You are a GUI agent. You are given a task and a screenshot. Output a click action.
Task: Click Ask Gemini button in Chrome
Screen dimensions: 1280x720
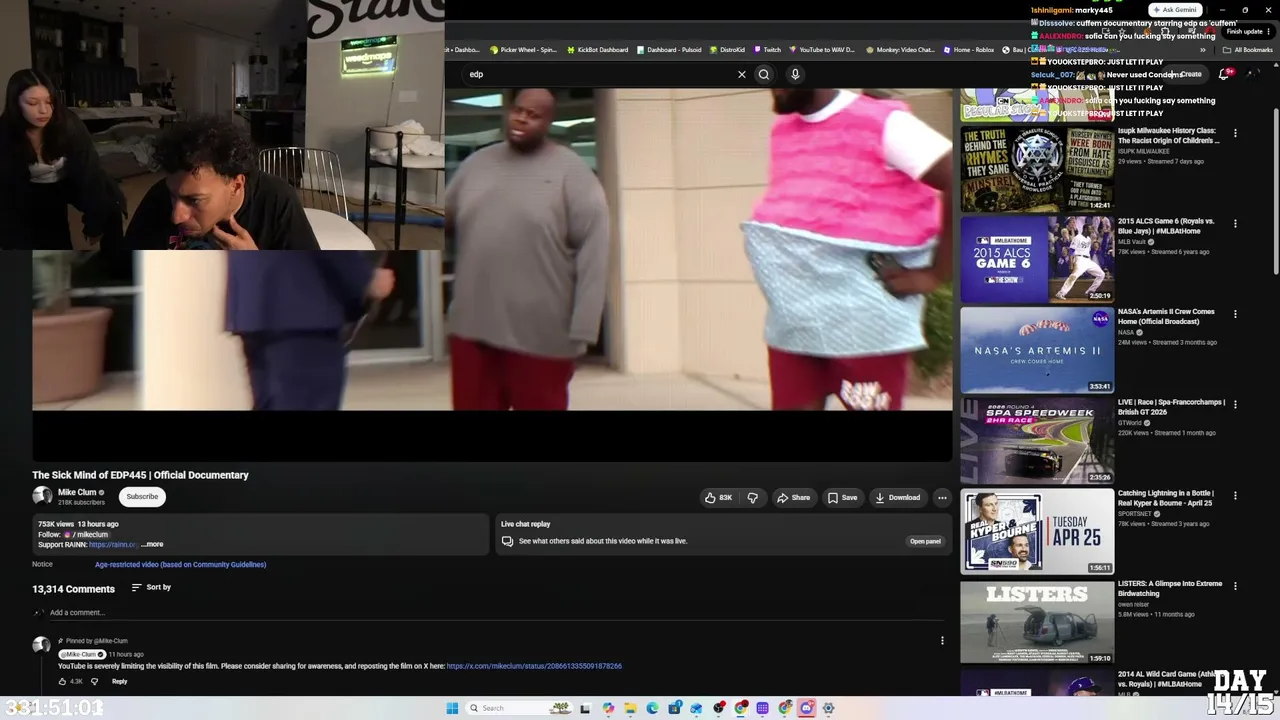coord(1175,10)
